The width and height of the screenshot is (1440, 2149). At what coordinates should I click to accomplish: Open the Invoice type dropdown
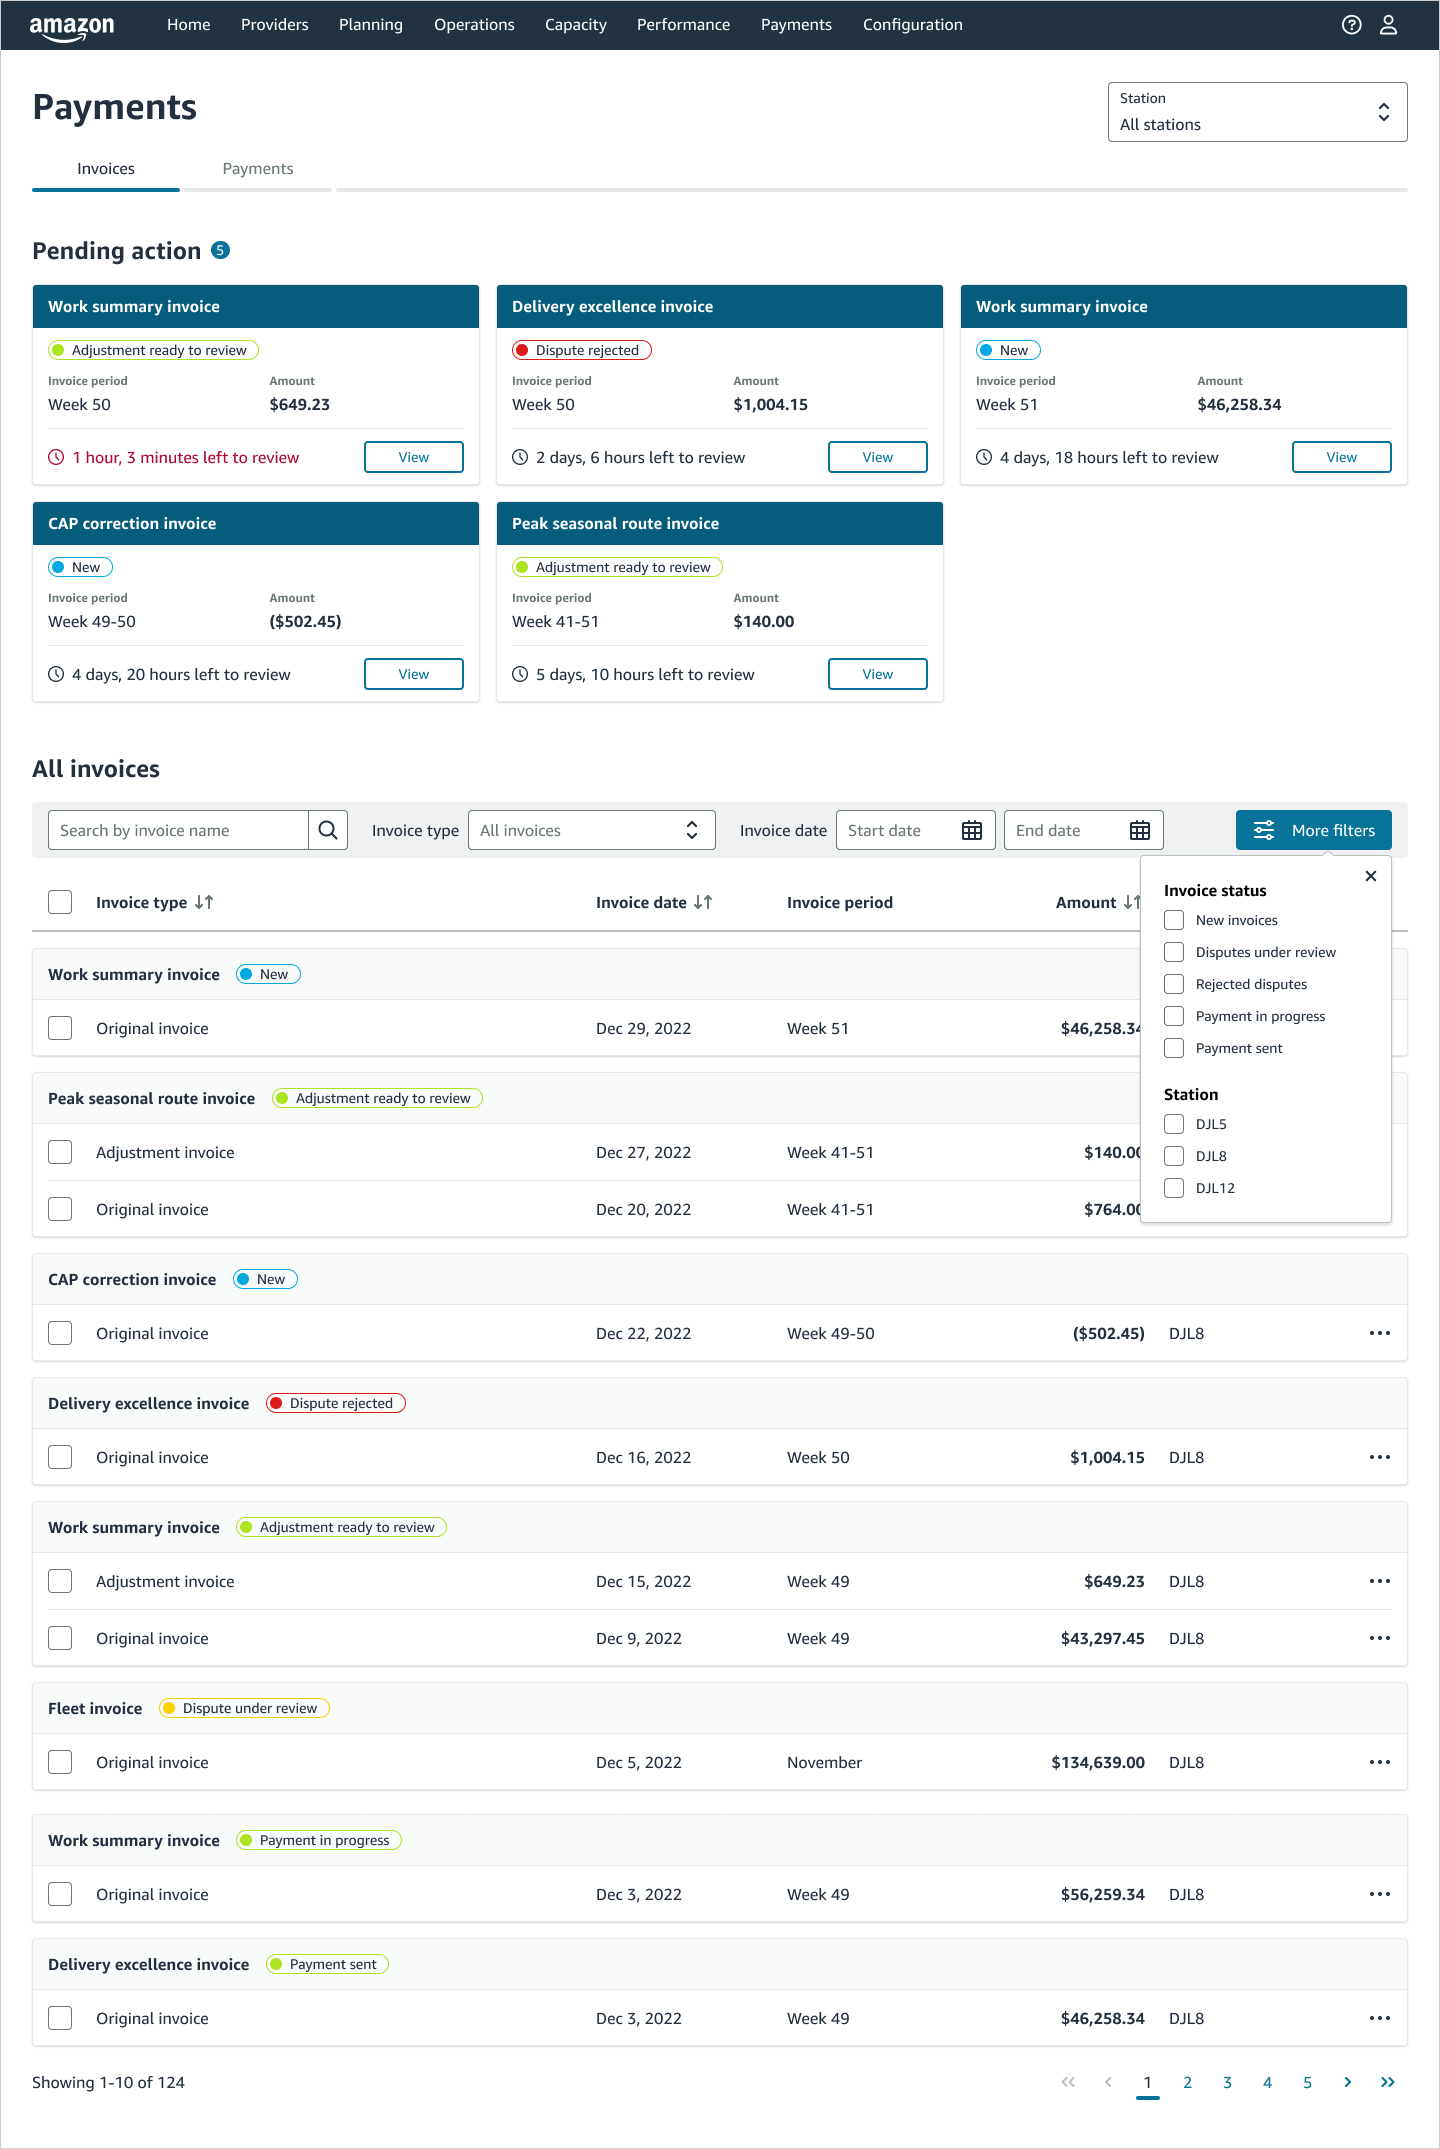click(591, 830)
